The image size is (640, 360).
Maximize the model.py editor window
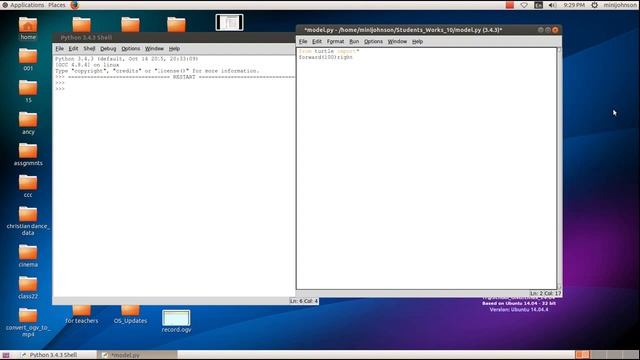coord(548,30)
